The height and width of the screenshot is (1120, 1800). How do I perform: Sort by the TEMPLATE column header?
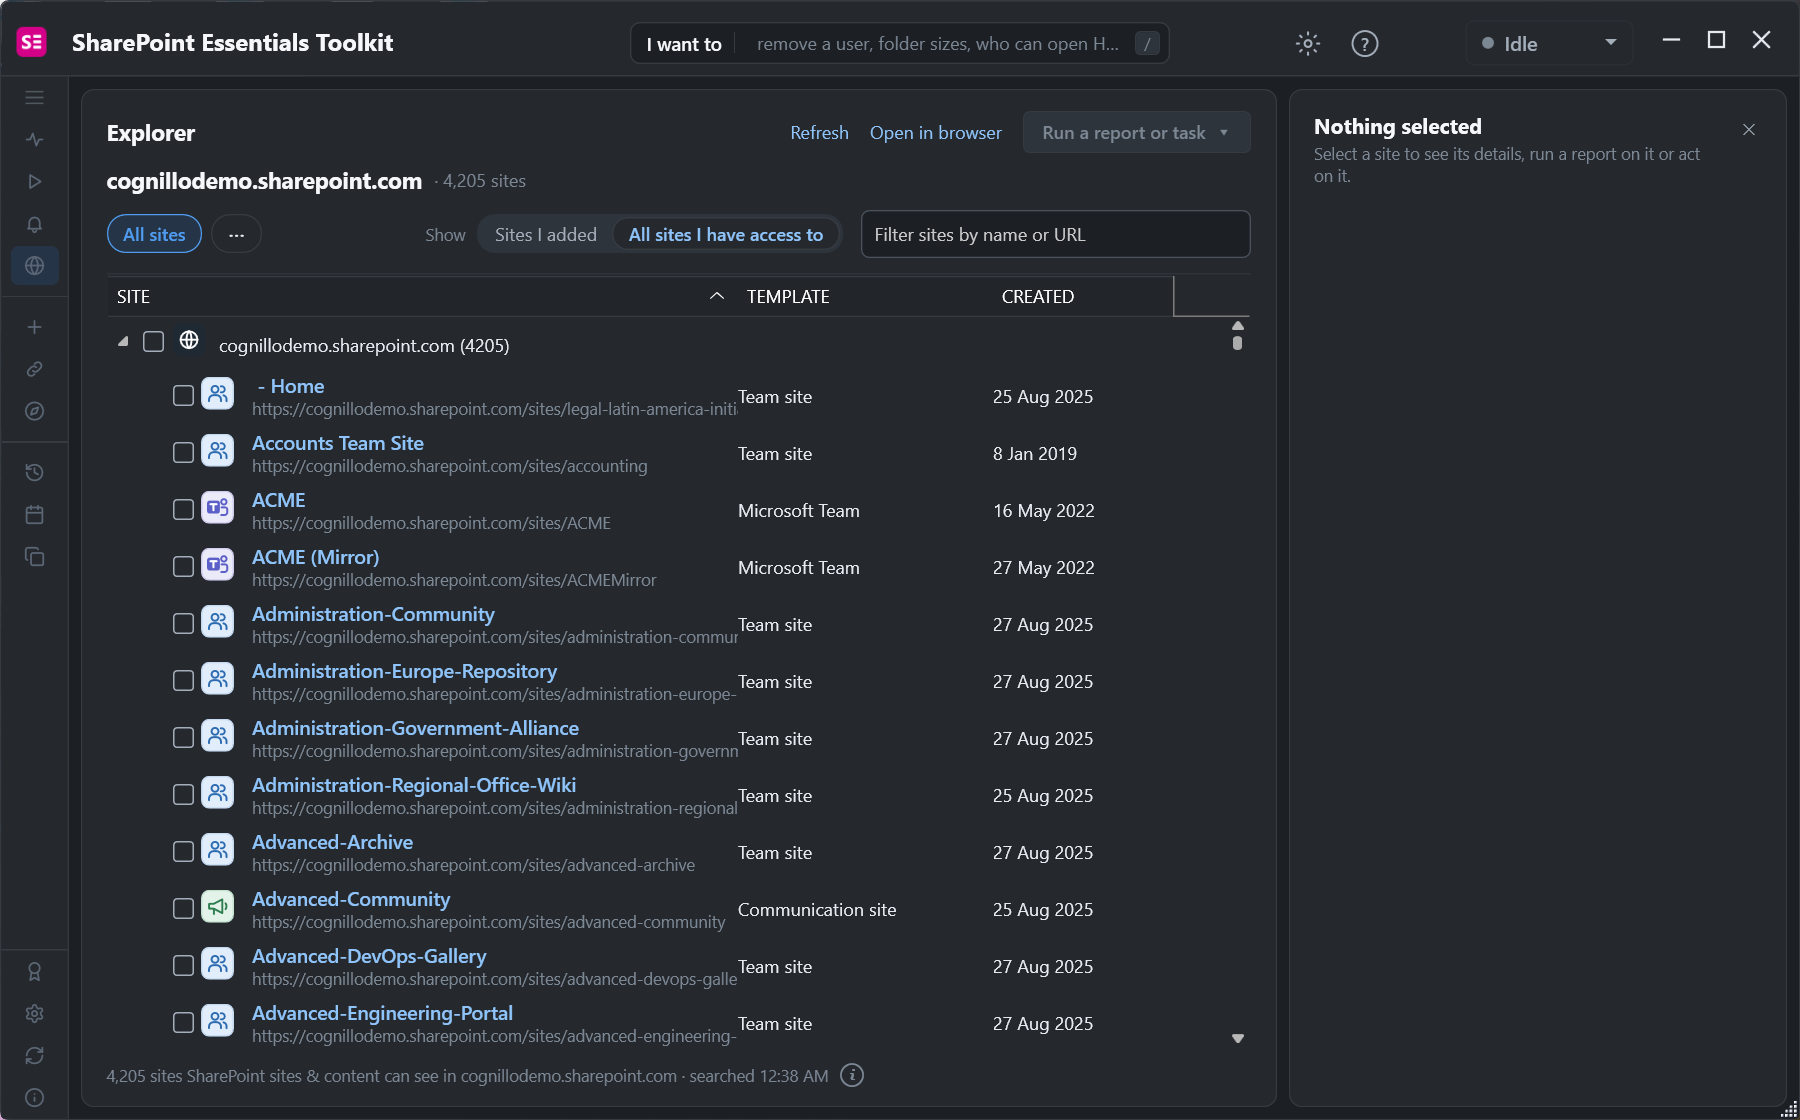pyautogui.click(x=788, y=297)
